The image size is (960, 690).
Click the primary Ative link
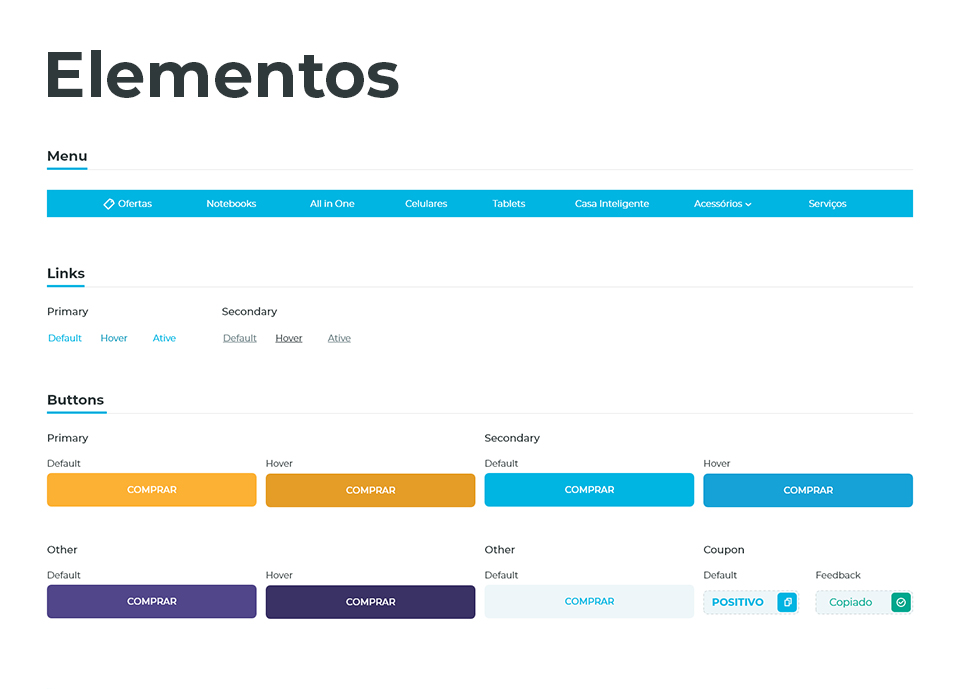(164, 338)
